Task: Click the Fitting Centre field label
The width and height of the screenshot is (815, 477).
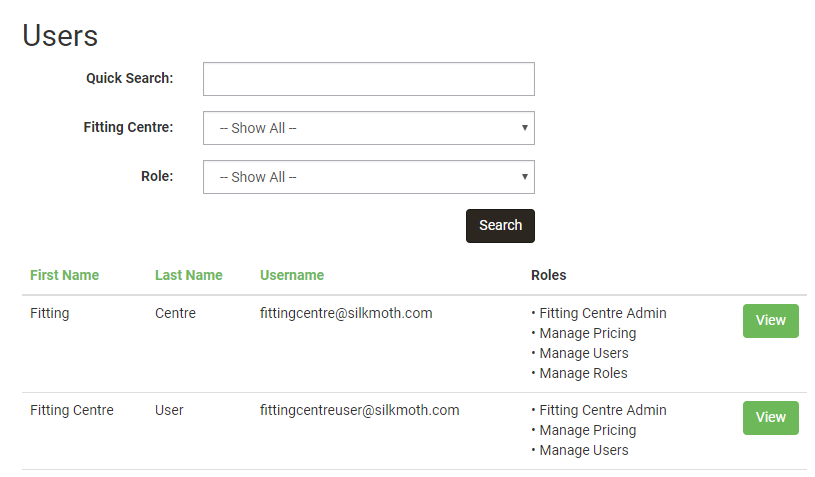Action: click(x=128, y=127)
